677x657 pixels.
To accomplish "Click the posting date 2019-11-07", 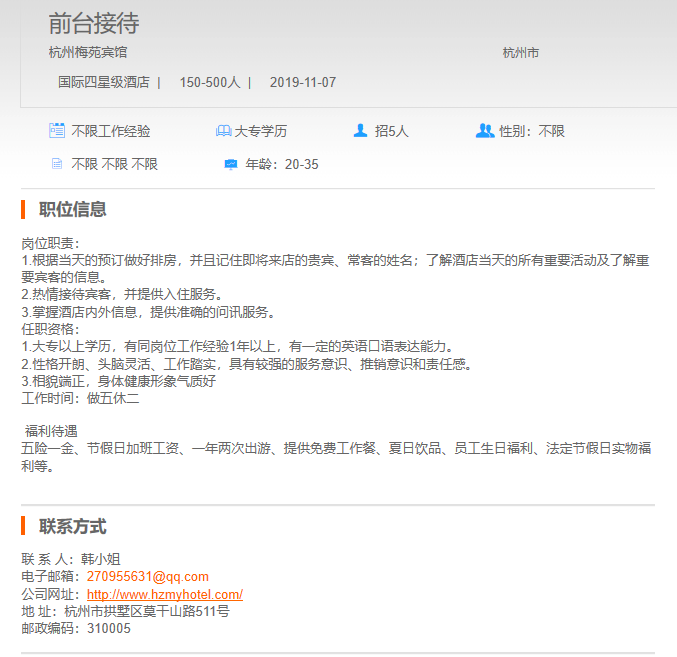I will tap(303, 82).
